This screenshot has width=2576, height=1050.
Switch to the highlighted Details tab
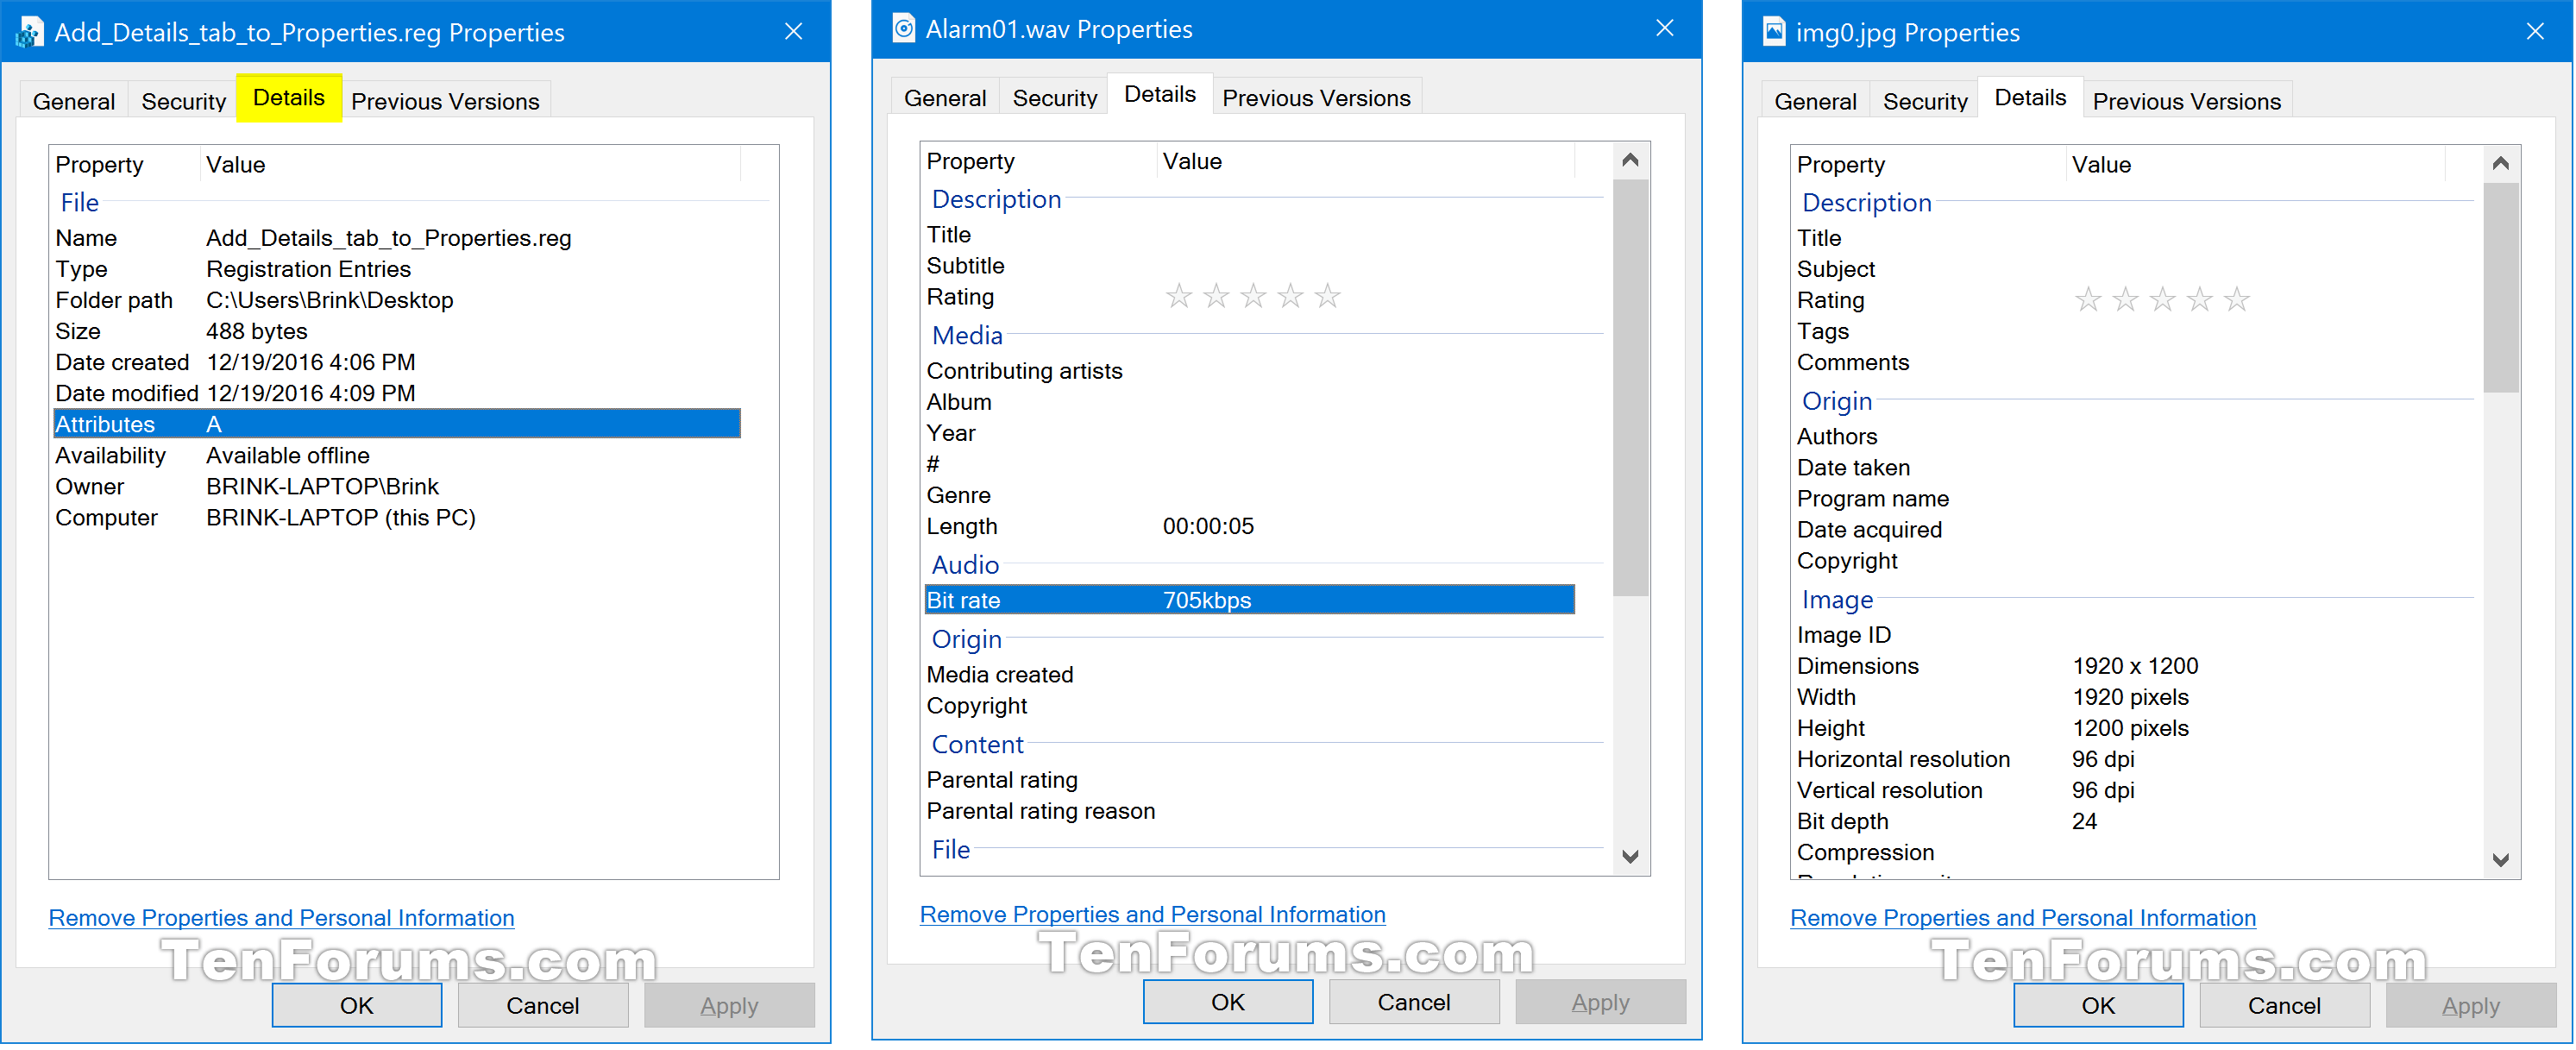tap(288, 97)
